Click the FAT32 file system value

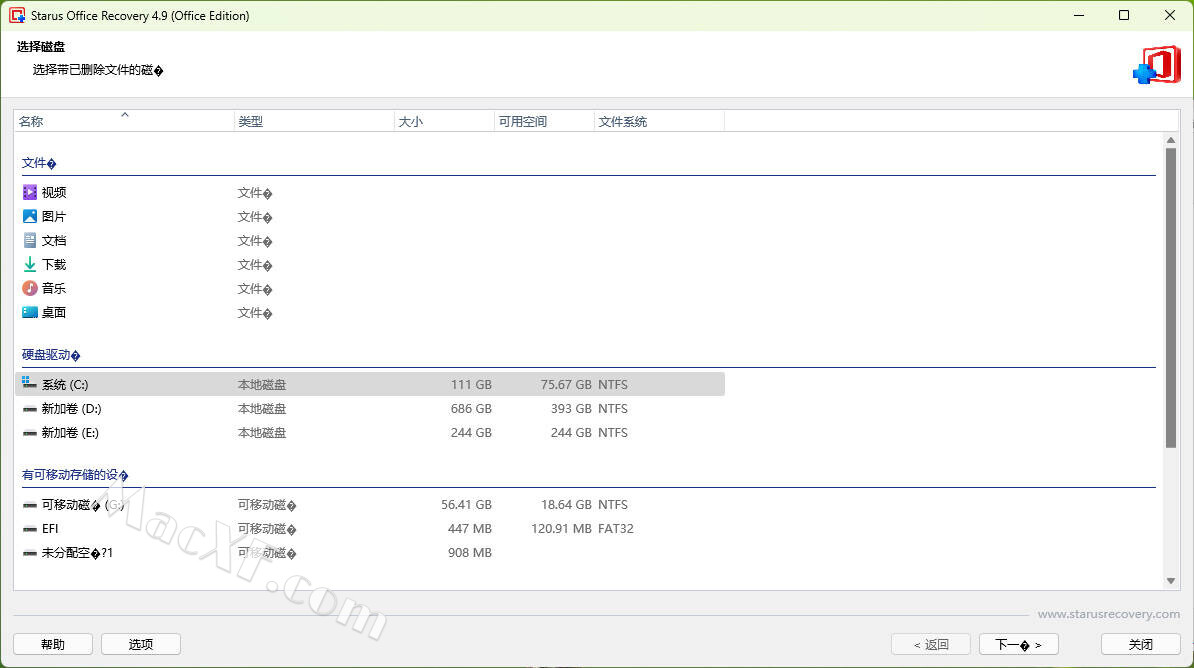616,529
